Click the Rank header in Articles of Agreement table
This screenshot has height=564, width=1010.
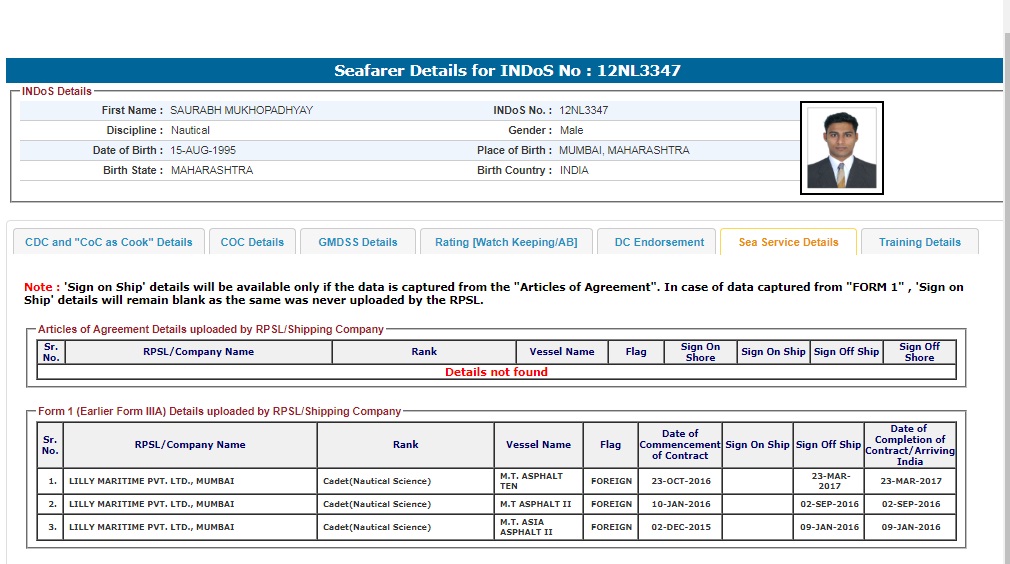click(x=424, y=352)
